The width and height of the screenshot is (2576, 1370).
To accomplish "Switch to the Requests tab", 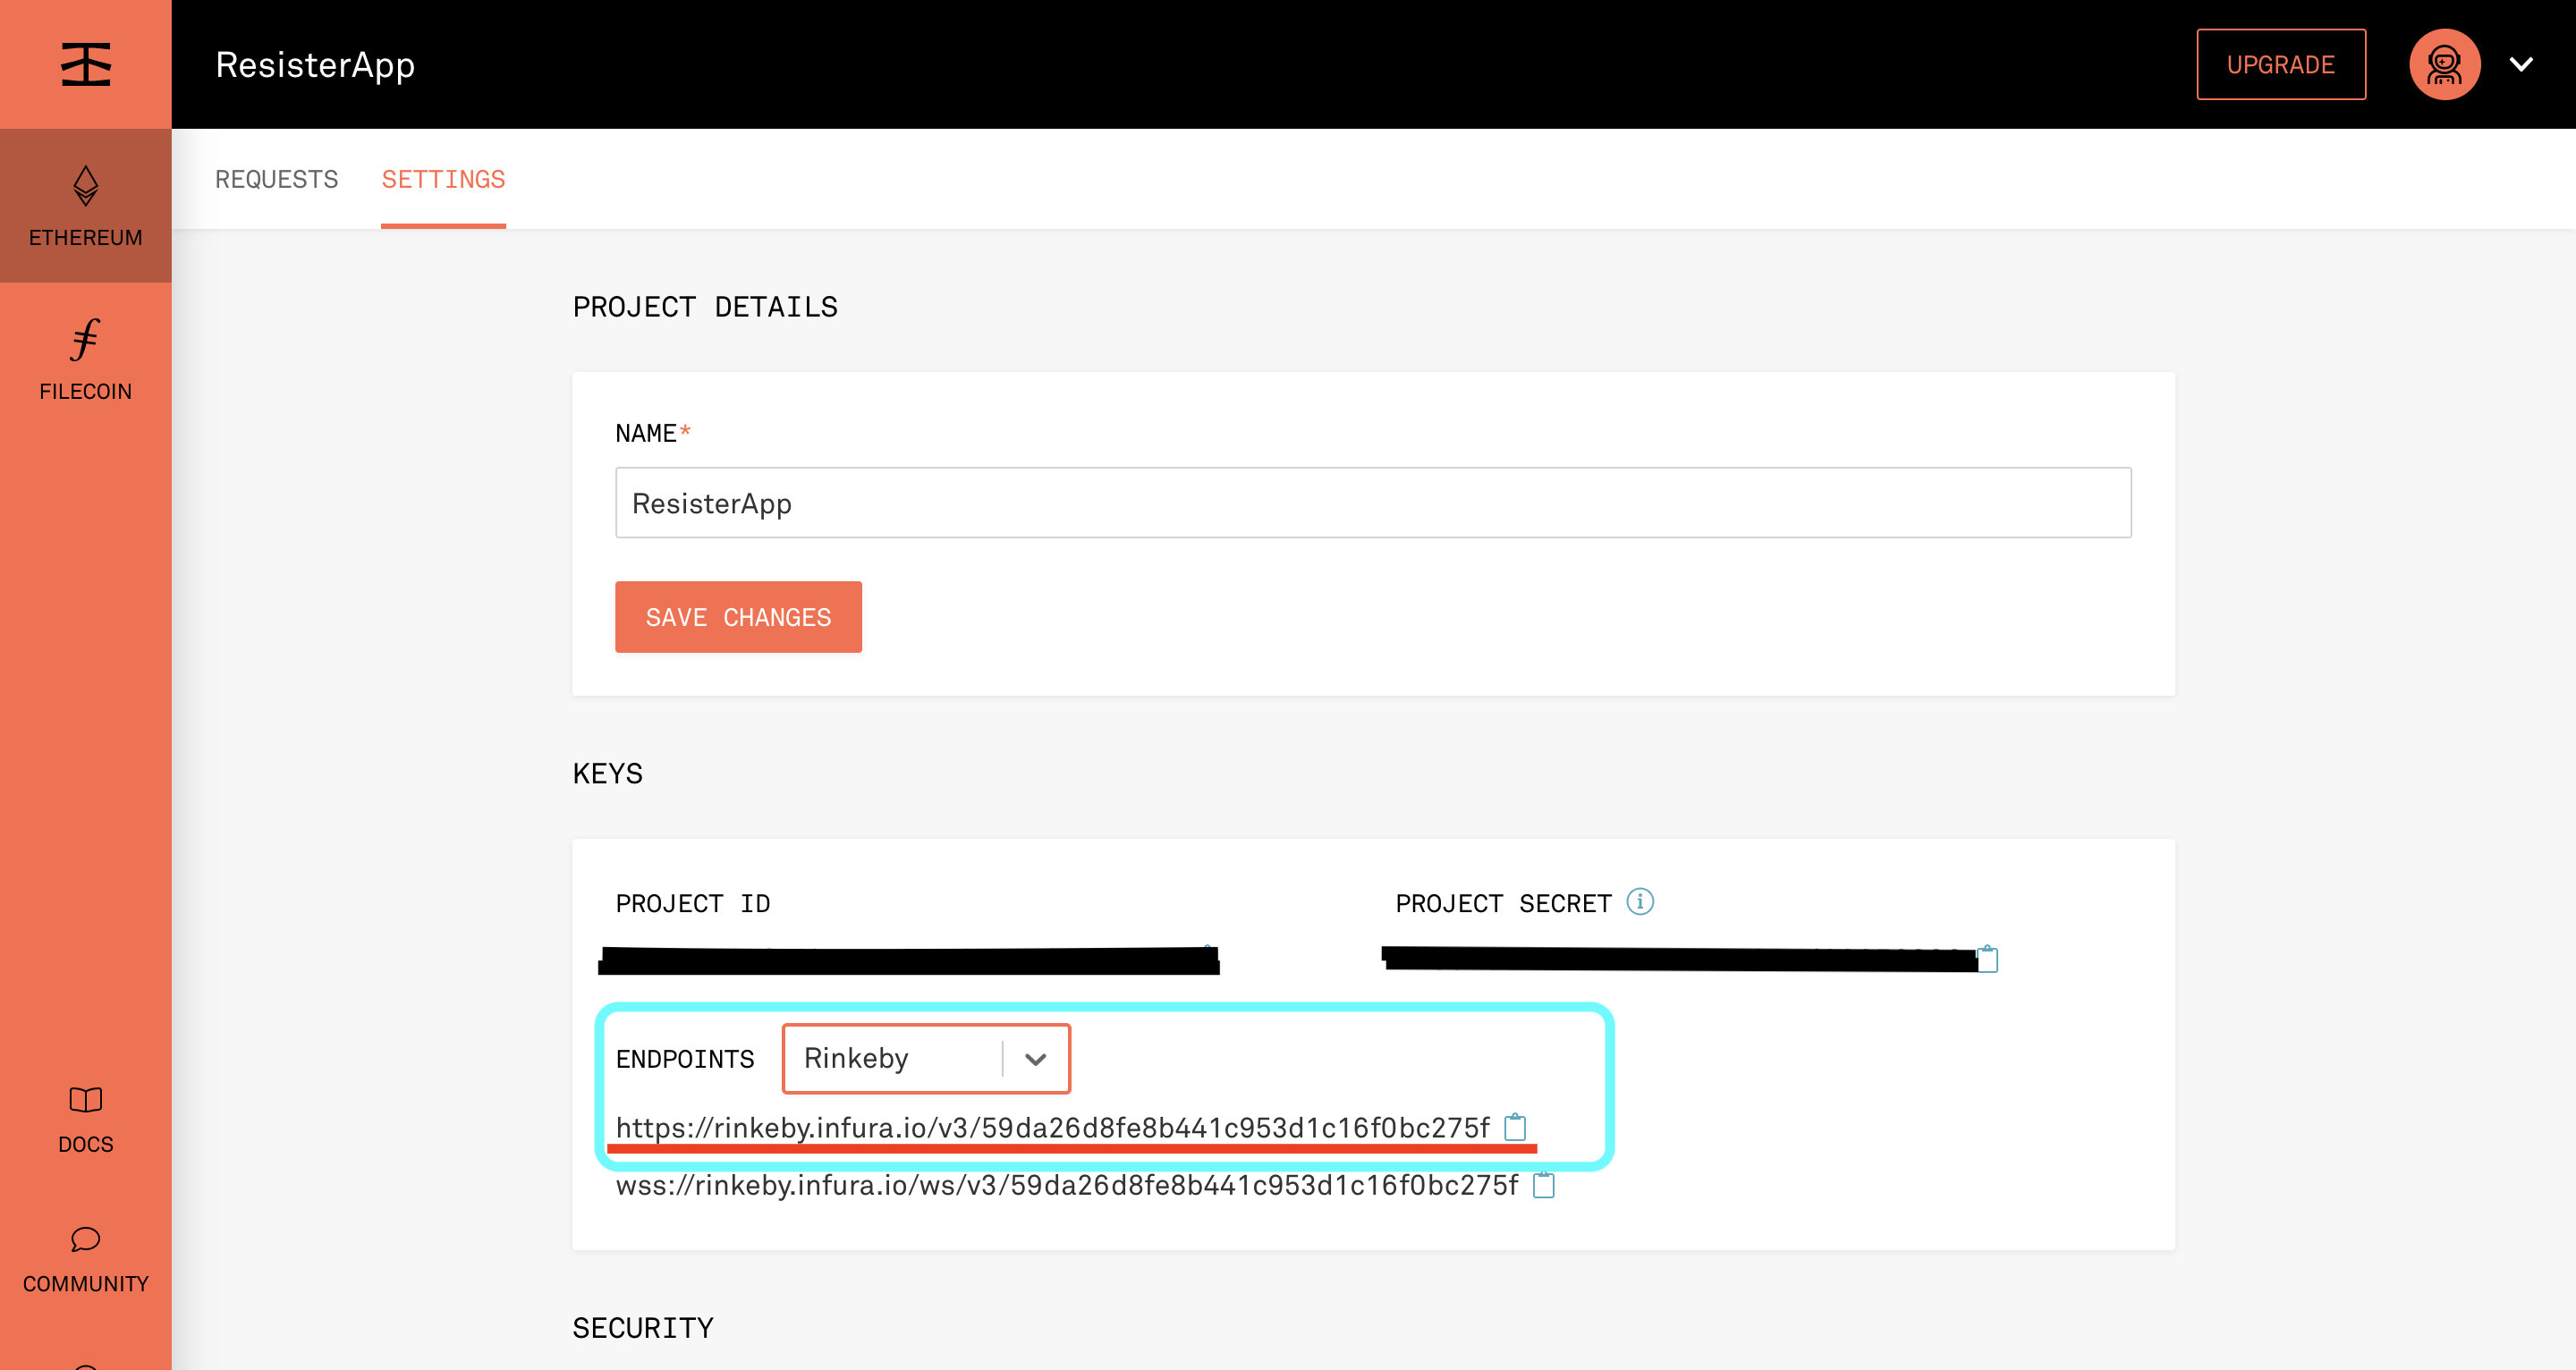I will (276, 179).
